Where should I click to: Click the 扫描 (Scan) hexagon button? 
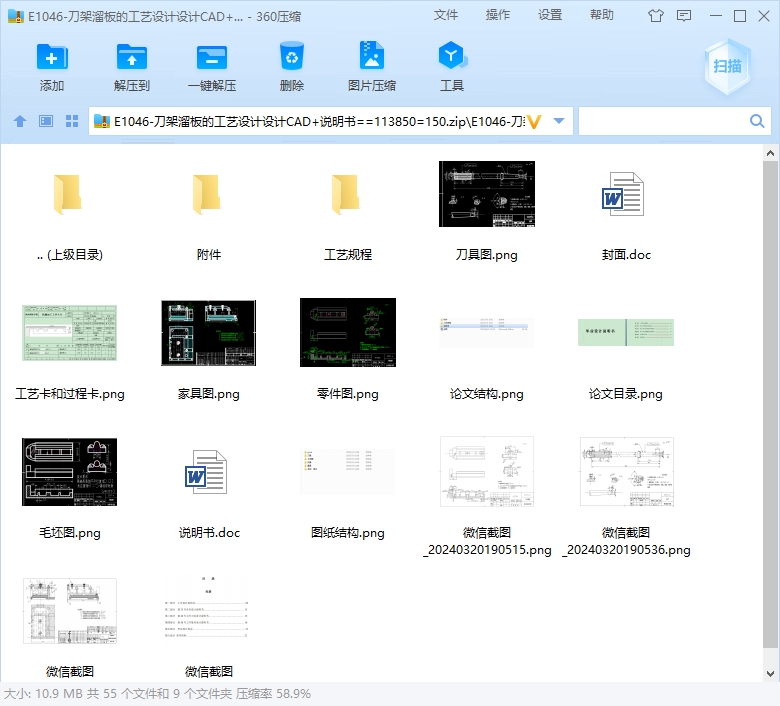(727, 66)
